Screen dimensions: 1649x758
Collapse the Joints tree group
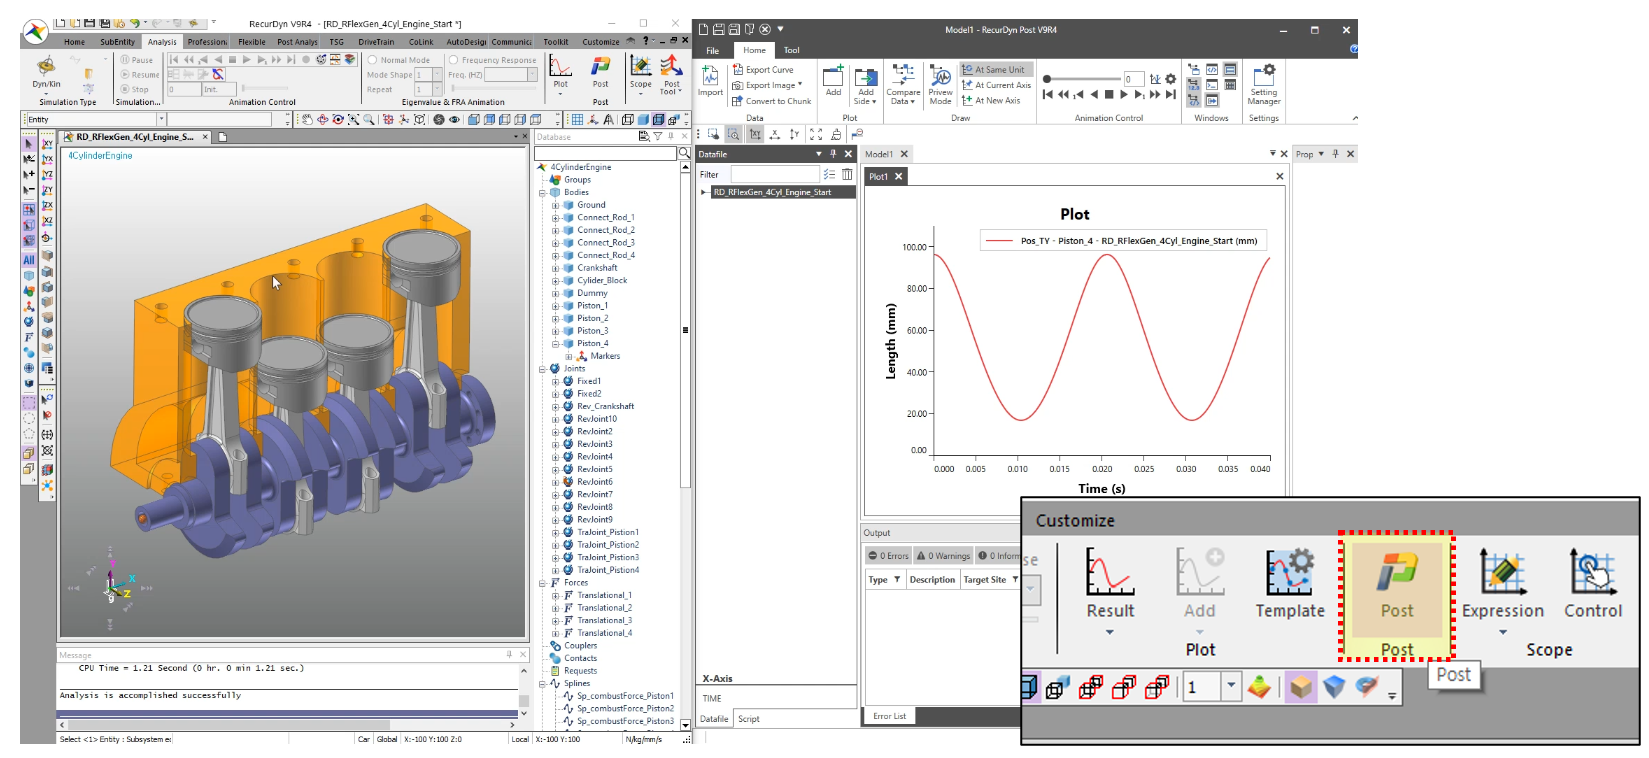(542, 369)
